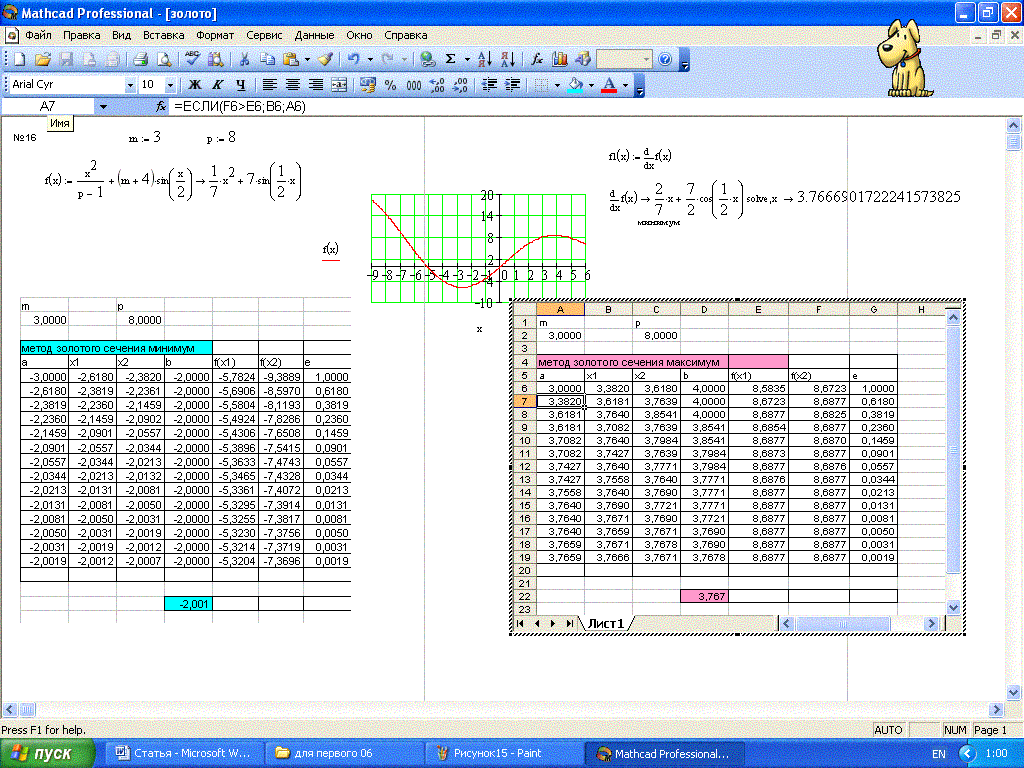
Task: Toggle italic formatting (К button)
Action: tap(217, 86)
